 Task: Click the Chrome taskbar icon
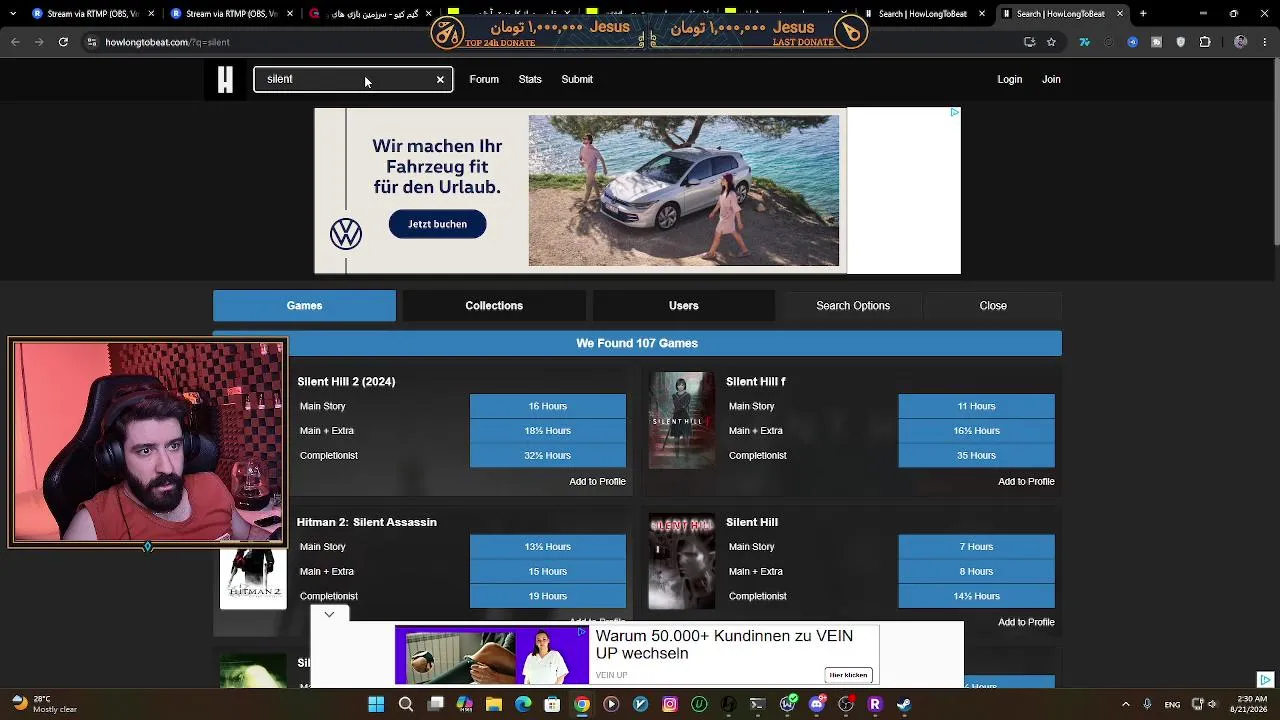tap(582, 704)
